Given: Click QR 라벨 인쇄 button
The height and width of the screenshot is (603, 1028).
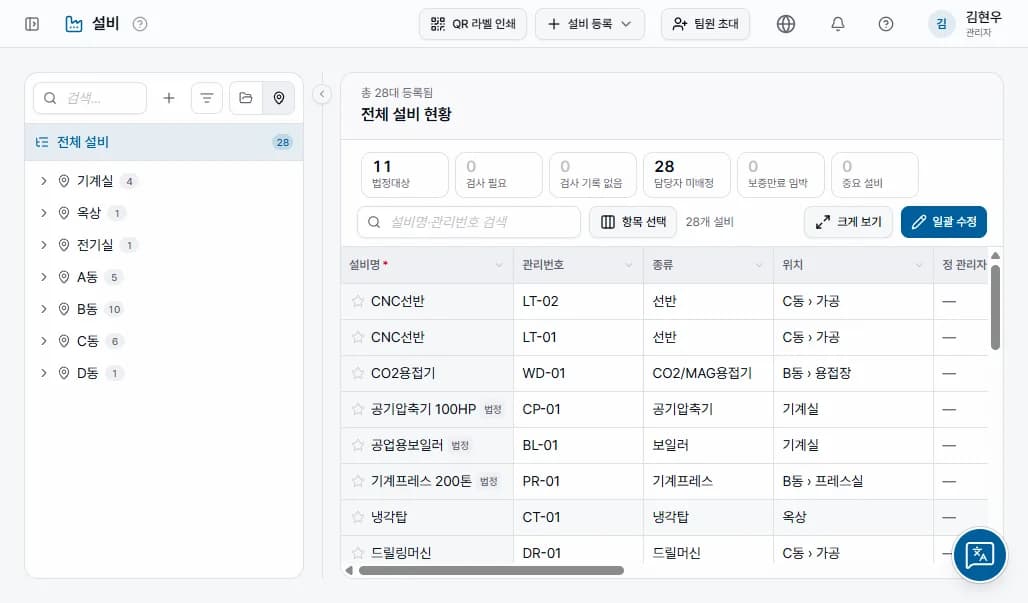Looking at the screenshot, I should [473, 24].
